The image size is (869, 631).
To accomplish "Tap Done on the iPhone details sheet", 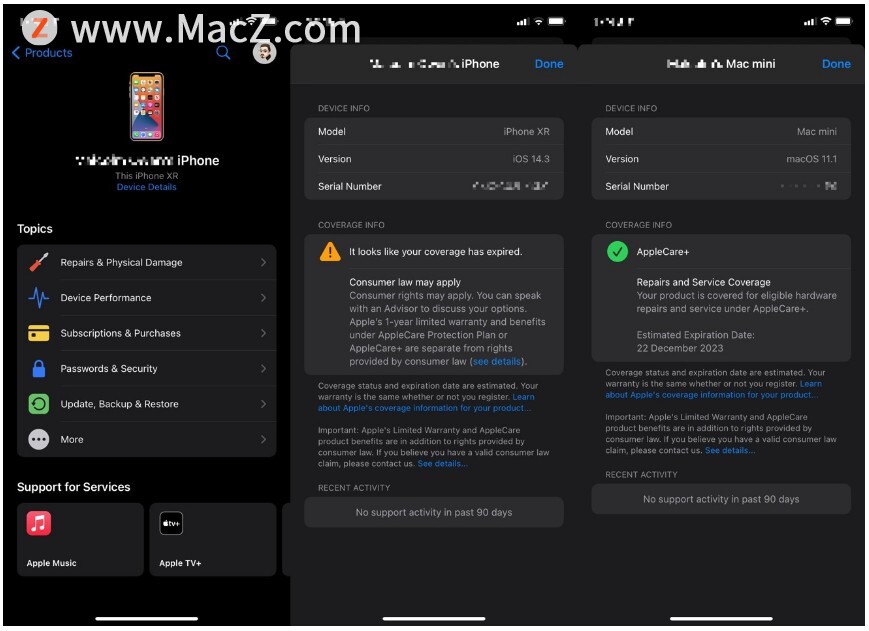I will 549,64.
